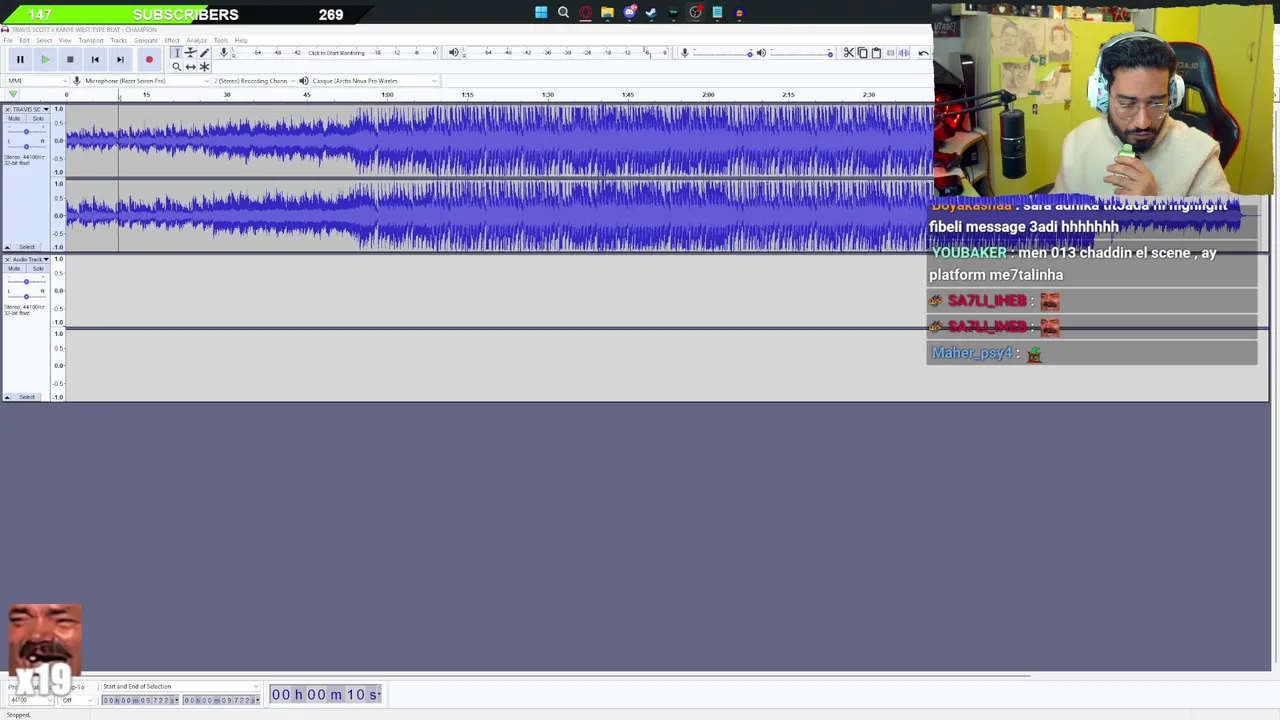Start recording with the red Record button
The width and height of the screenshot is (1280, 720).
149,59
